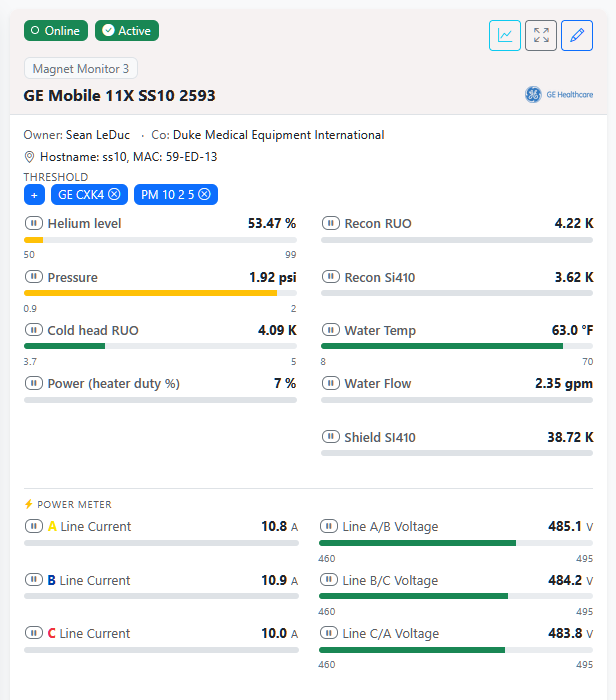This screenshot has width=616, height=700.
Task: Click the Line C/A Voltage progress bar
Action: coord(456,650)
